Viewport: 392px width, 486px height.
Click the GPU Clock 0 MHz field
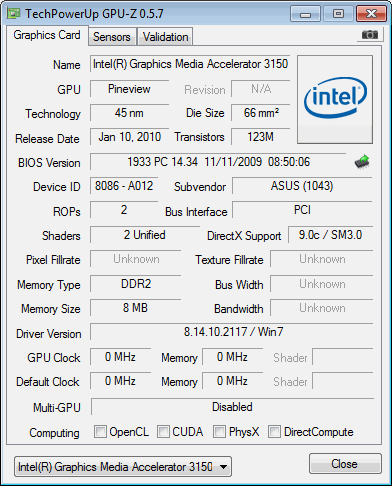[120, 357]
